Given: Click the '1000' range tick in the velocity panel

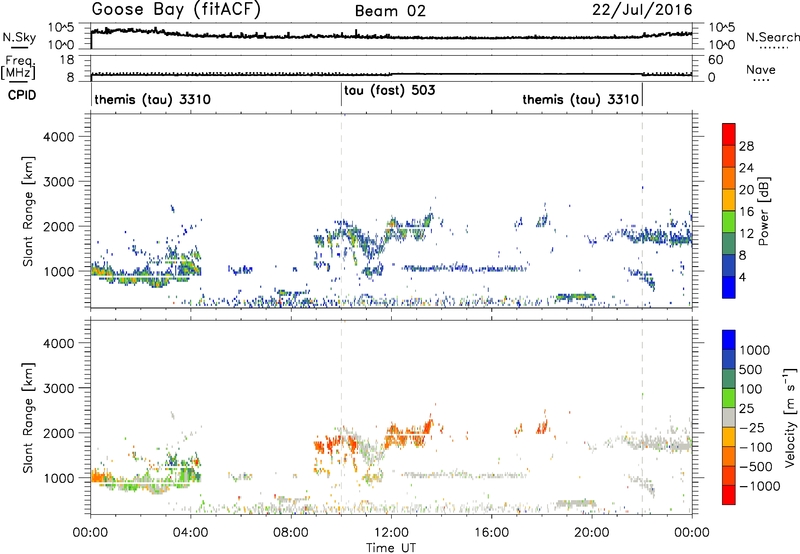Looking at the screenshot, I should pyautogui.click(x=59, y=478).
